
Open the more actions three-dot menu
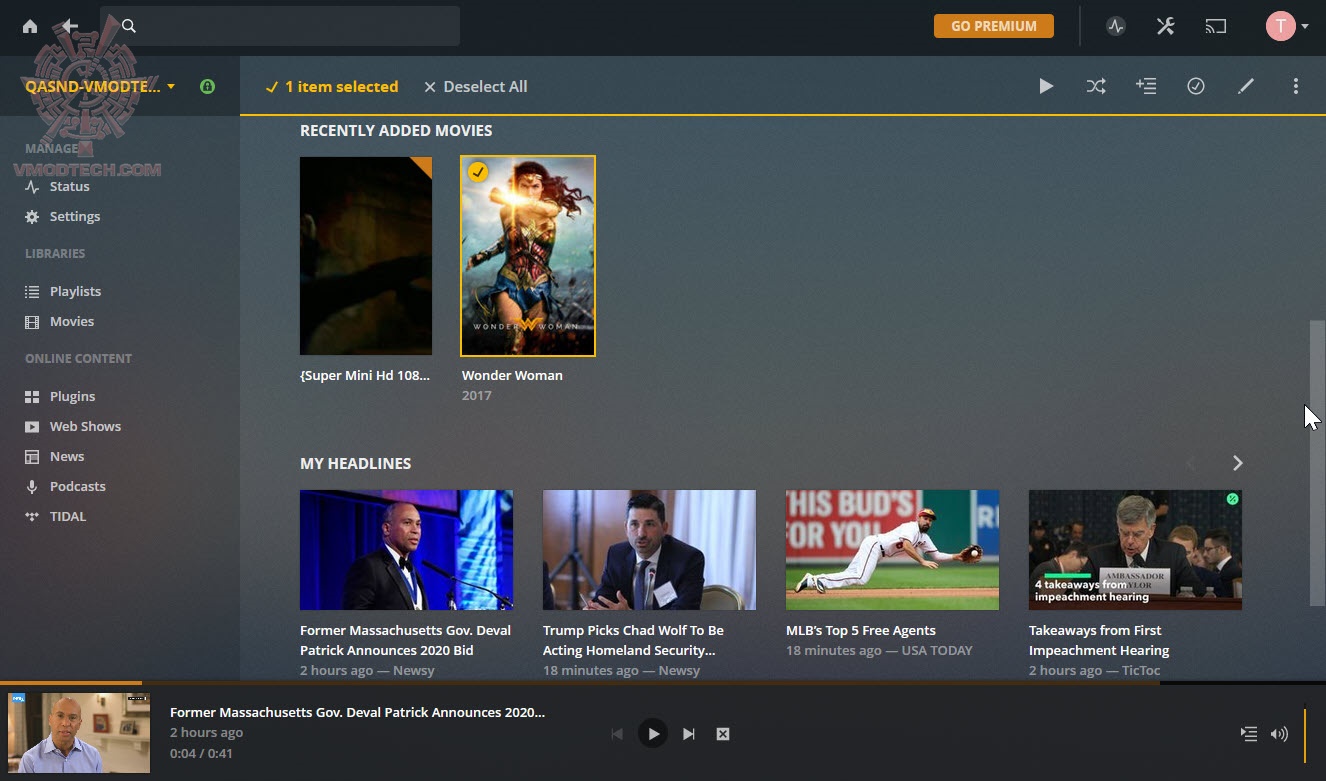click(1296, 86)
